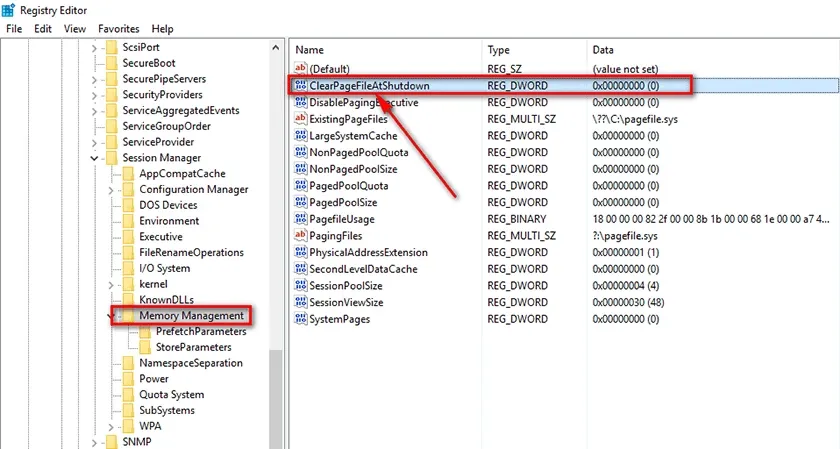Click the tree pane scroll up arrow
Screen dimensions: 840x449
(x=276, y=48)
